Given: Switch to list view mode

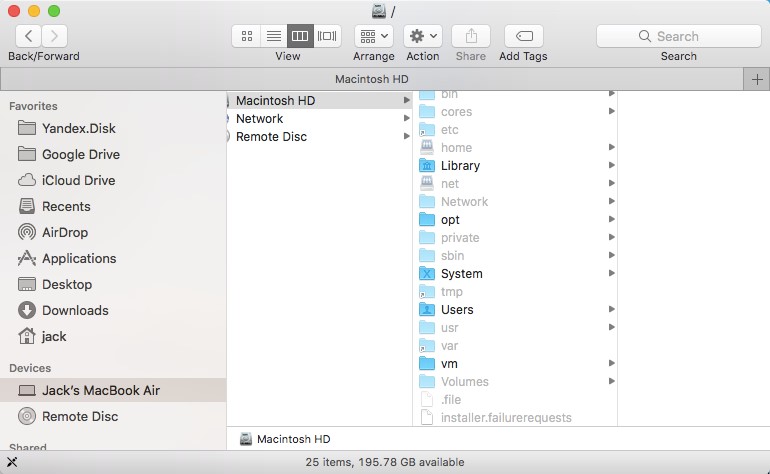Looking at the screenshot, I should (x=273, y=36).
